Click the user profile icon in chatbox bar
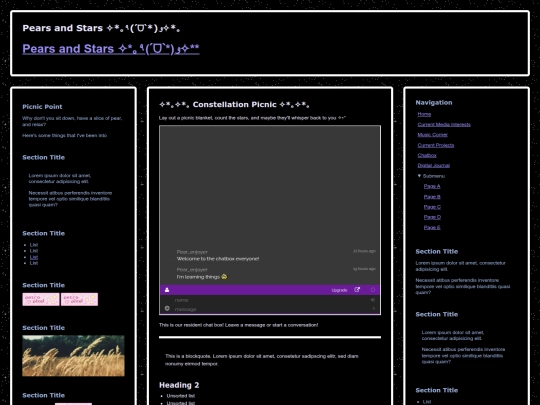This screenshot has height=405, width=540. point(167,290)
